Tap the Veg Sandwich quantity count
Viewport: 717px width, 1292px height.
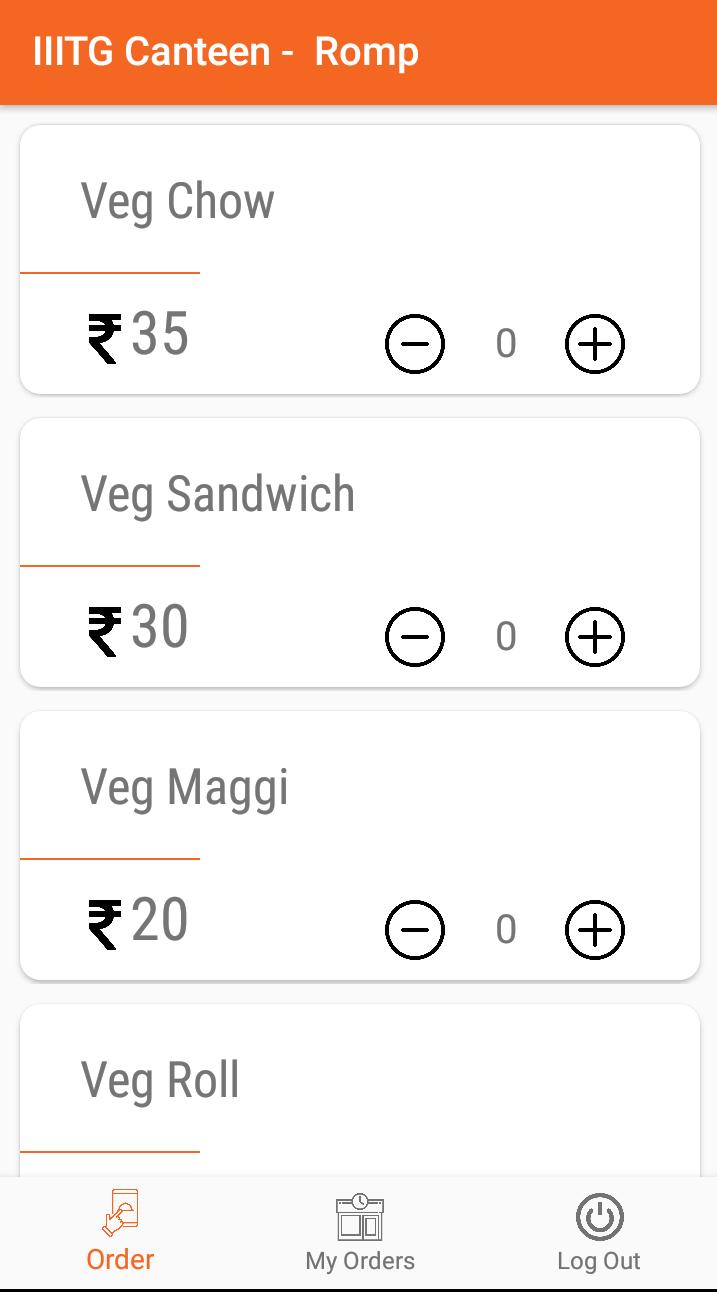(506, 637)
